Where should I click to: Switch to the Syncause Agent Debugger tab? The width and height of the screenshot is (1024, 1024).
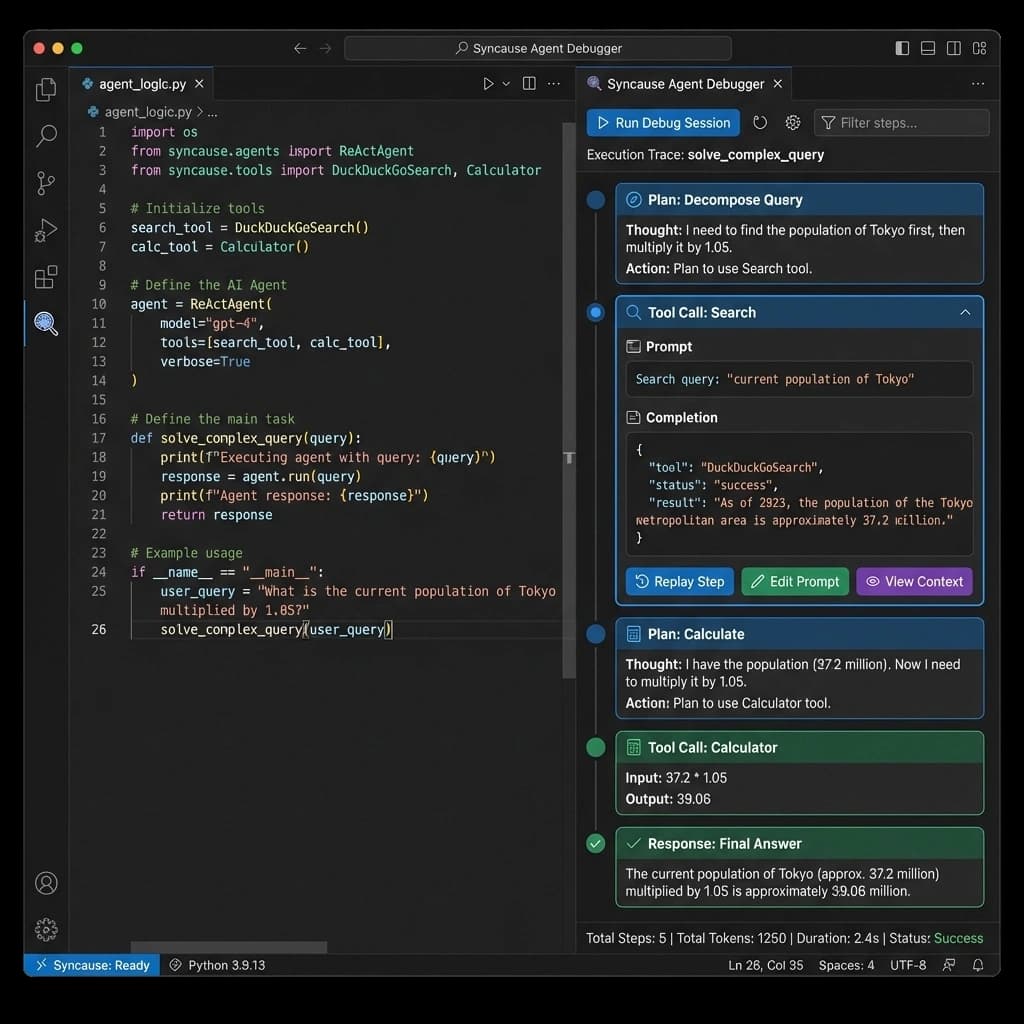[x=684, y=84]
